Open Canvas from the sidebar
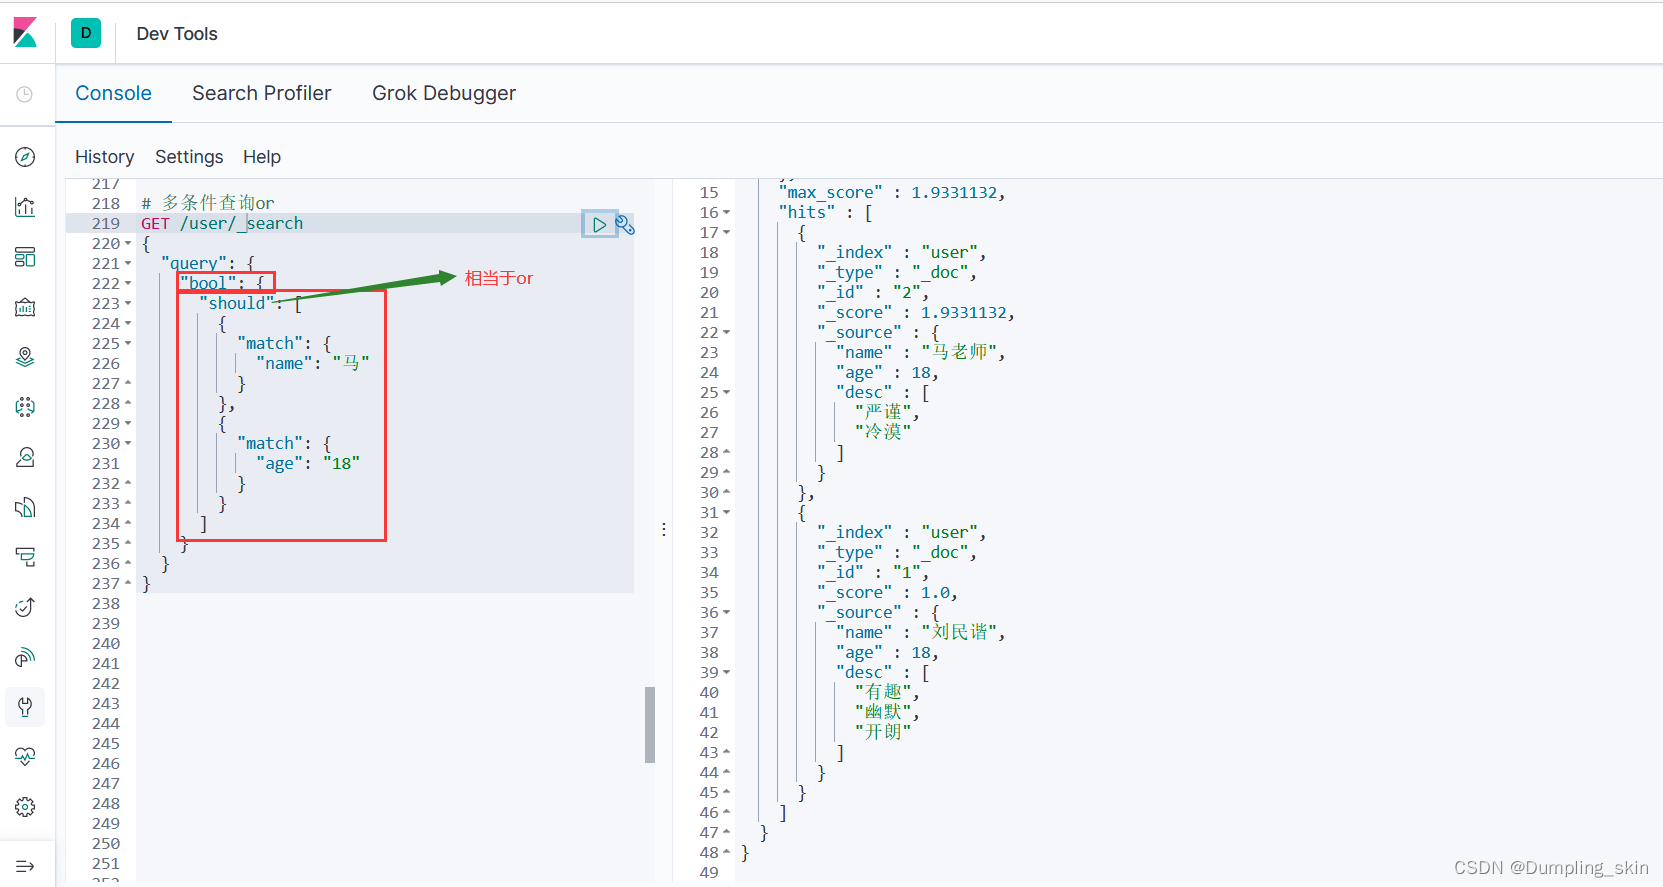1663x887 pixels. tap(25, 307)
